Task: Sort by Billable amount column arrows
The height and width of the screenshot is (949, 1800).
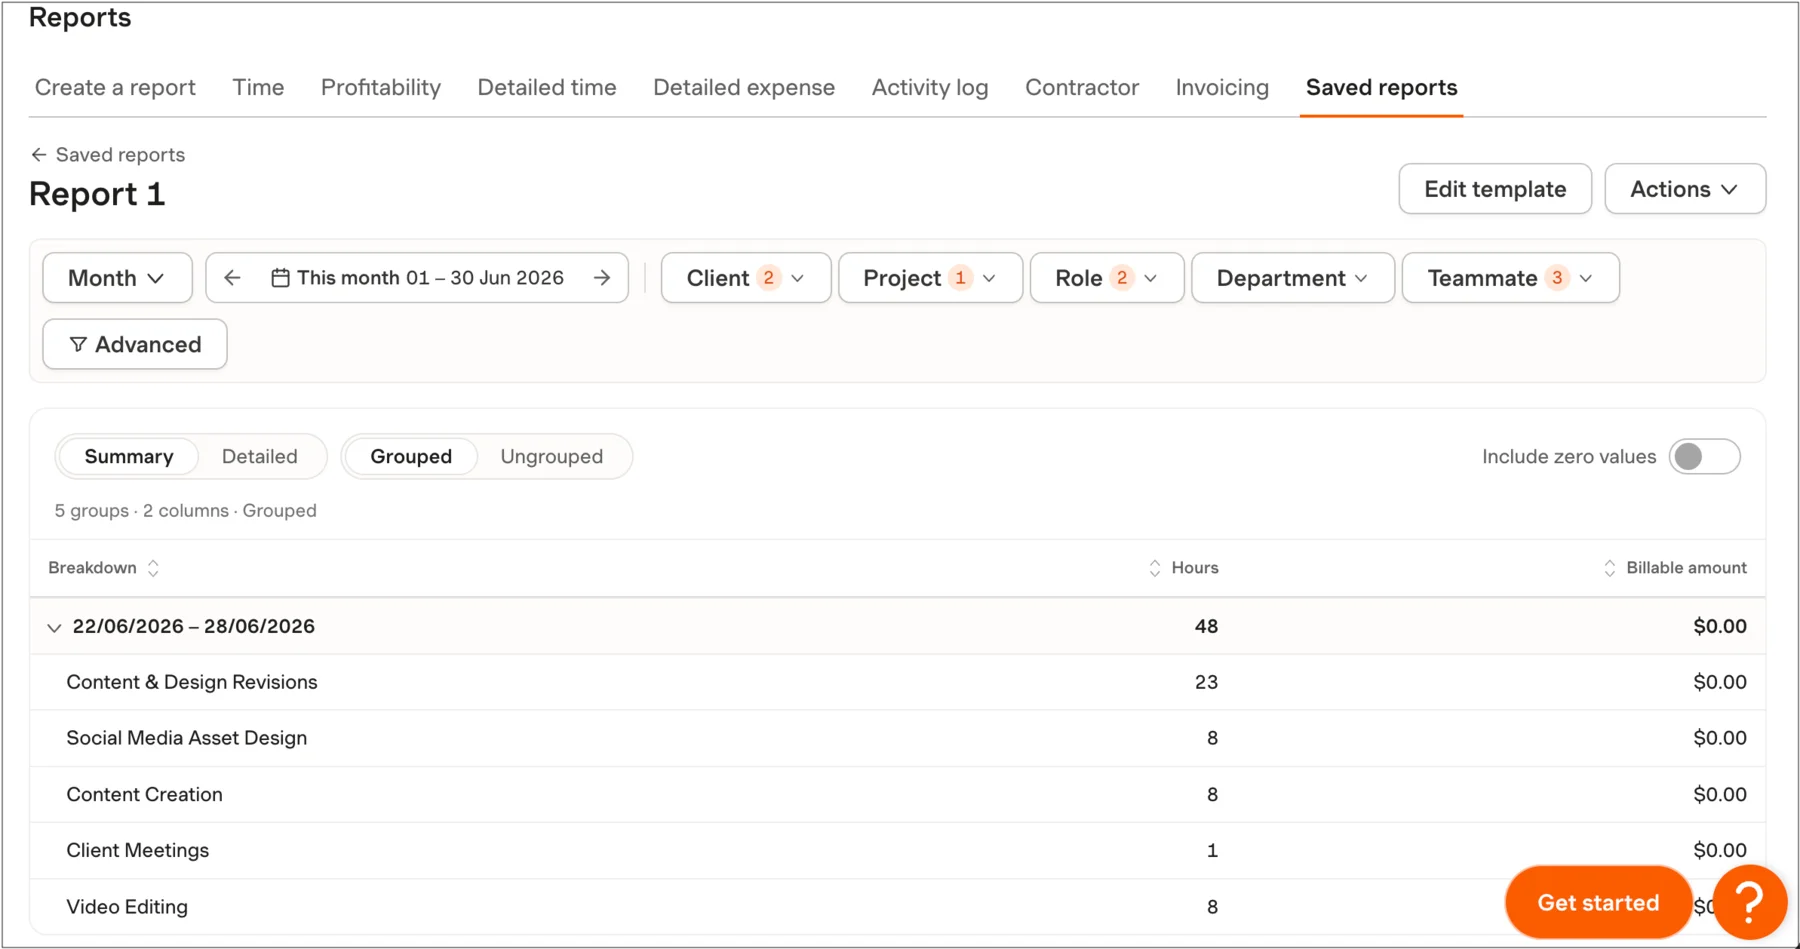Action: pyautogui.click(x=1609, y=568)
